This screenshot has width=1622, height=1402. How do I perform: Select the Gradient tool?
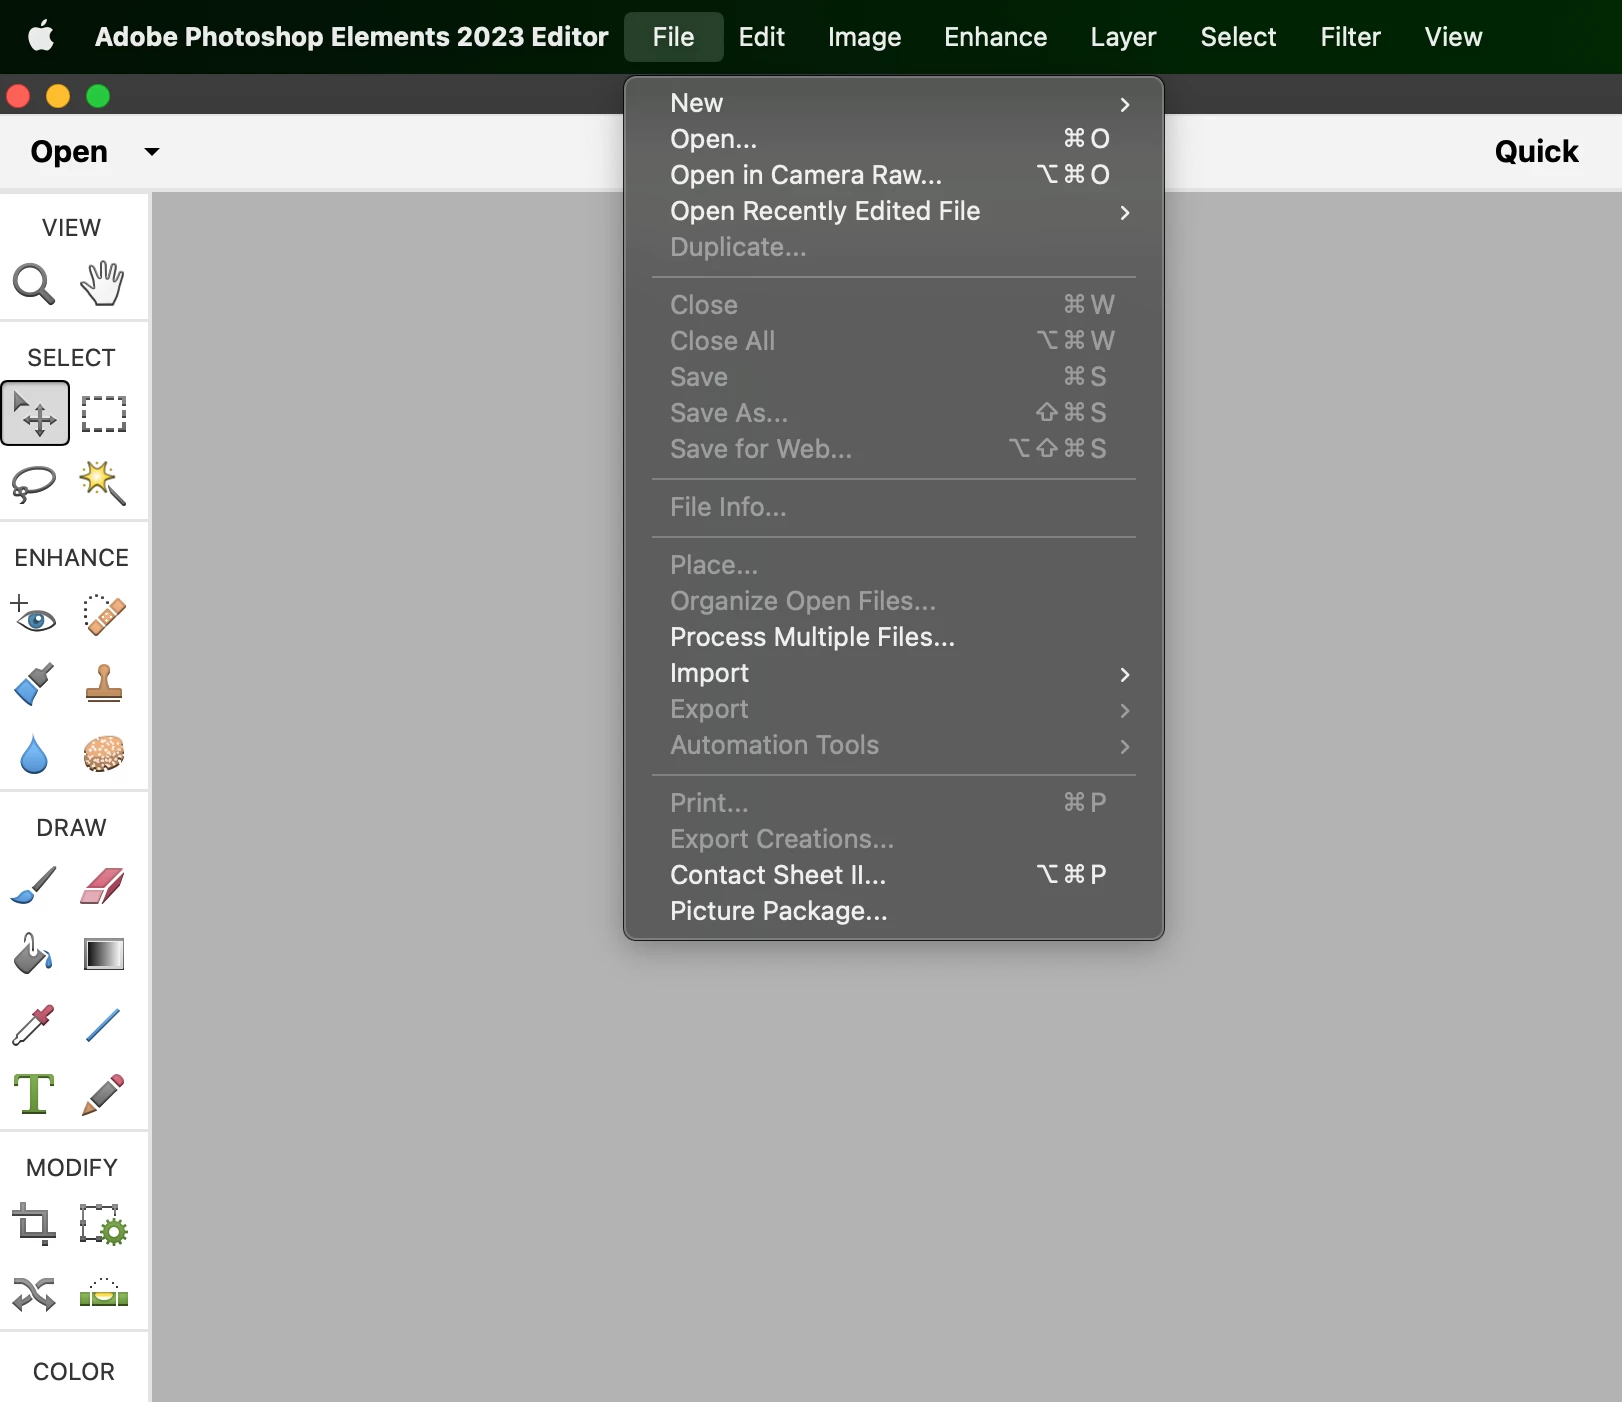point(104,955)
